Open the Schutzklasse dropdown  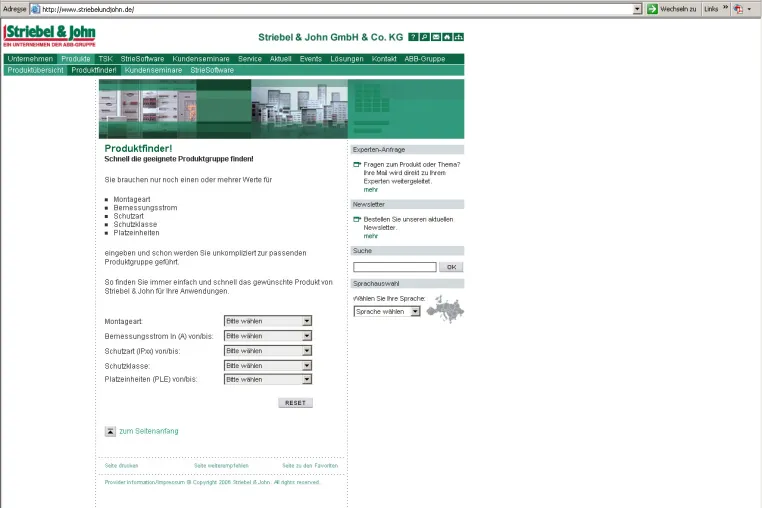point(268,366)
